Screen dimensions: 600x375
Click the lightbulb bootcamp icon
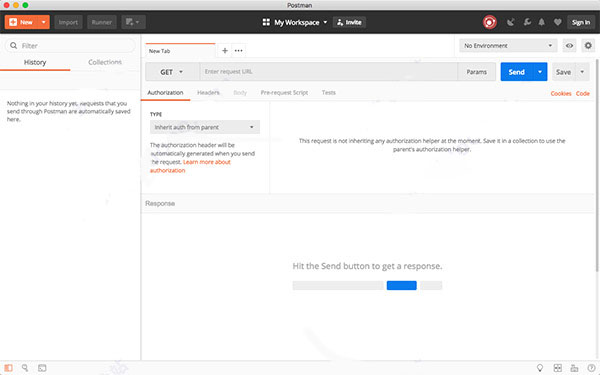click(x=540, y=368)
